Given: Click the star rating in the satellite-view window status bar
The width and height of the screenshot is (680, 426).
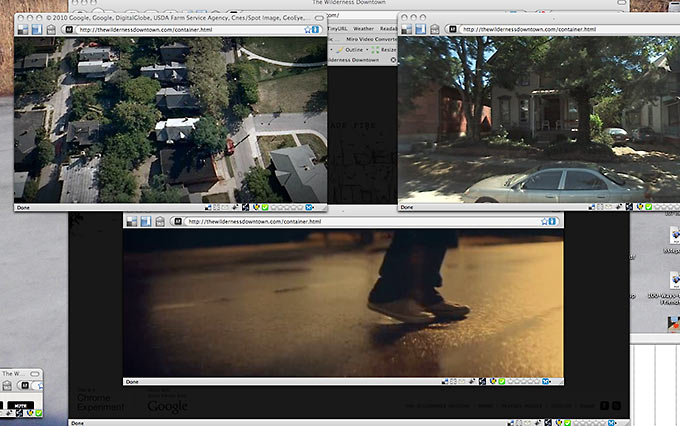Looking at the screenshot, I should tap(287, 207).
